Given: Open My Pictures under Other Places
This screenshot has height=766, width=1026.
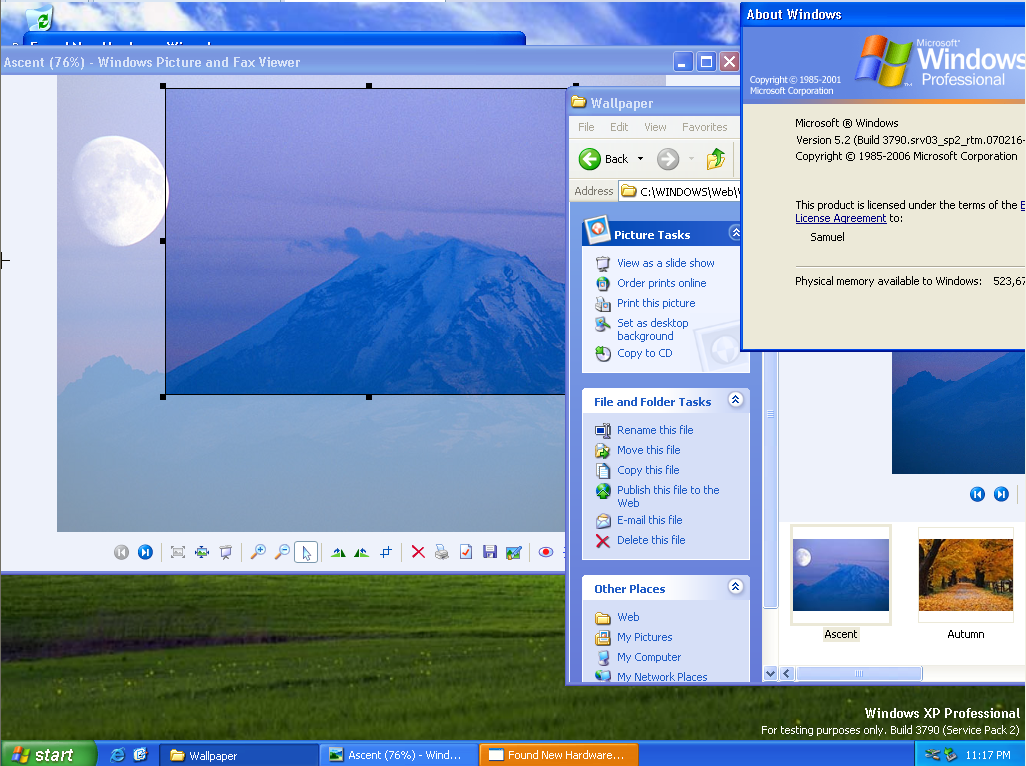Looking at the screenshot, I should click(x=645, y=637).
